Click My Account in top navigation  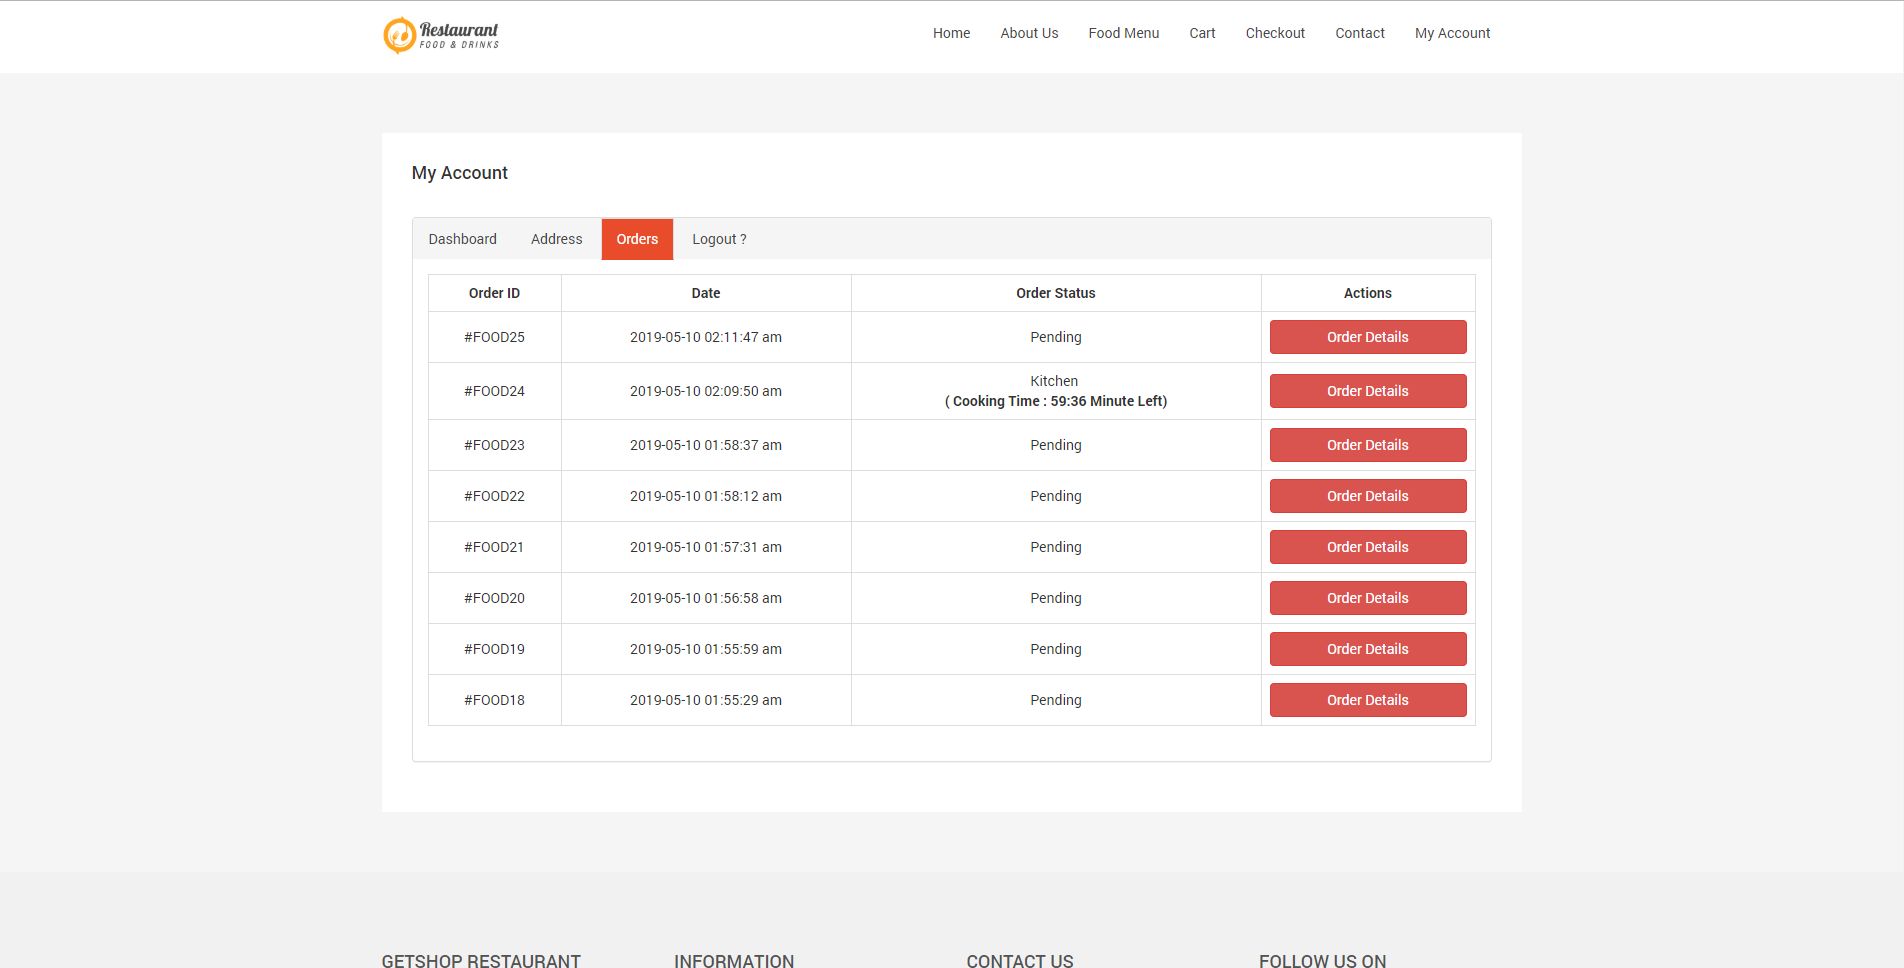[1452, 33]
